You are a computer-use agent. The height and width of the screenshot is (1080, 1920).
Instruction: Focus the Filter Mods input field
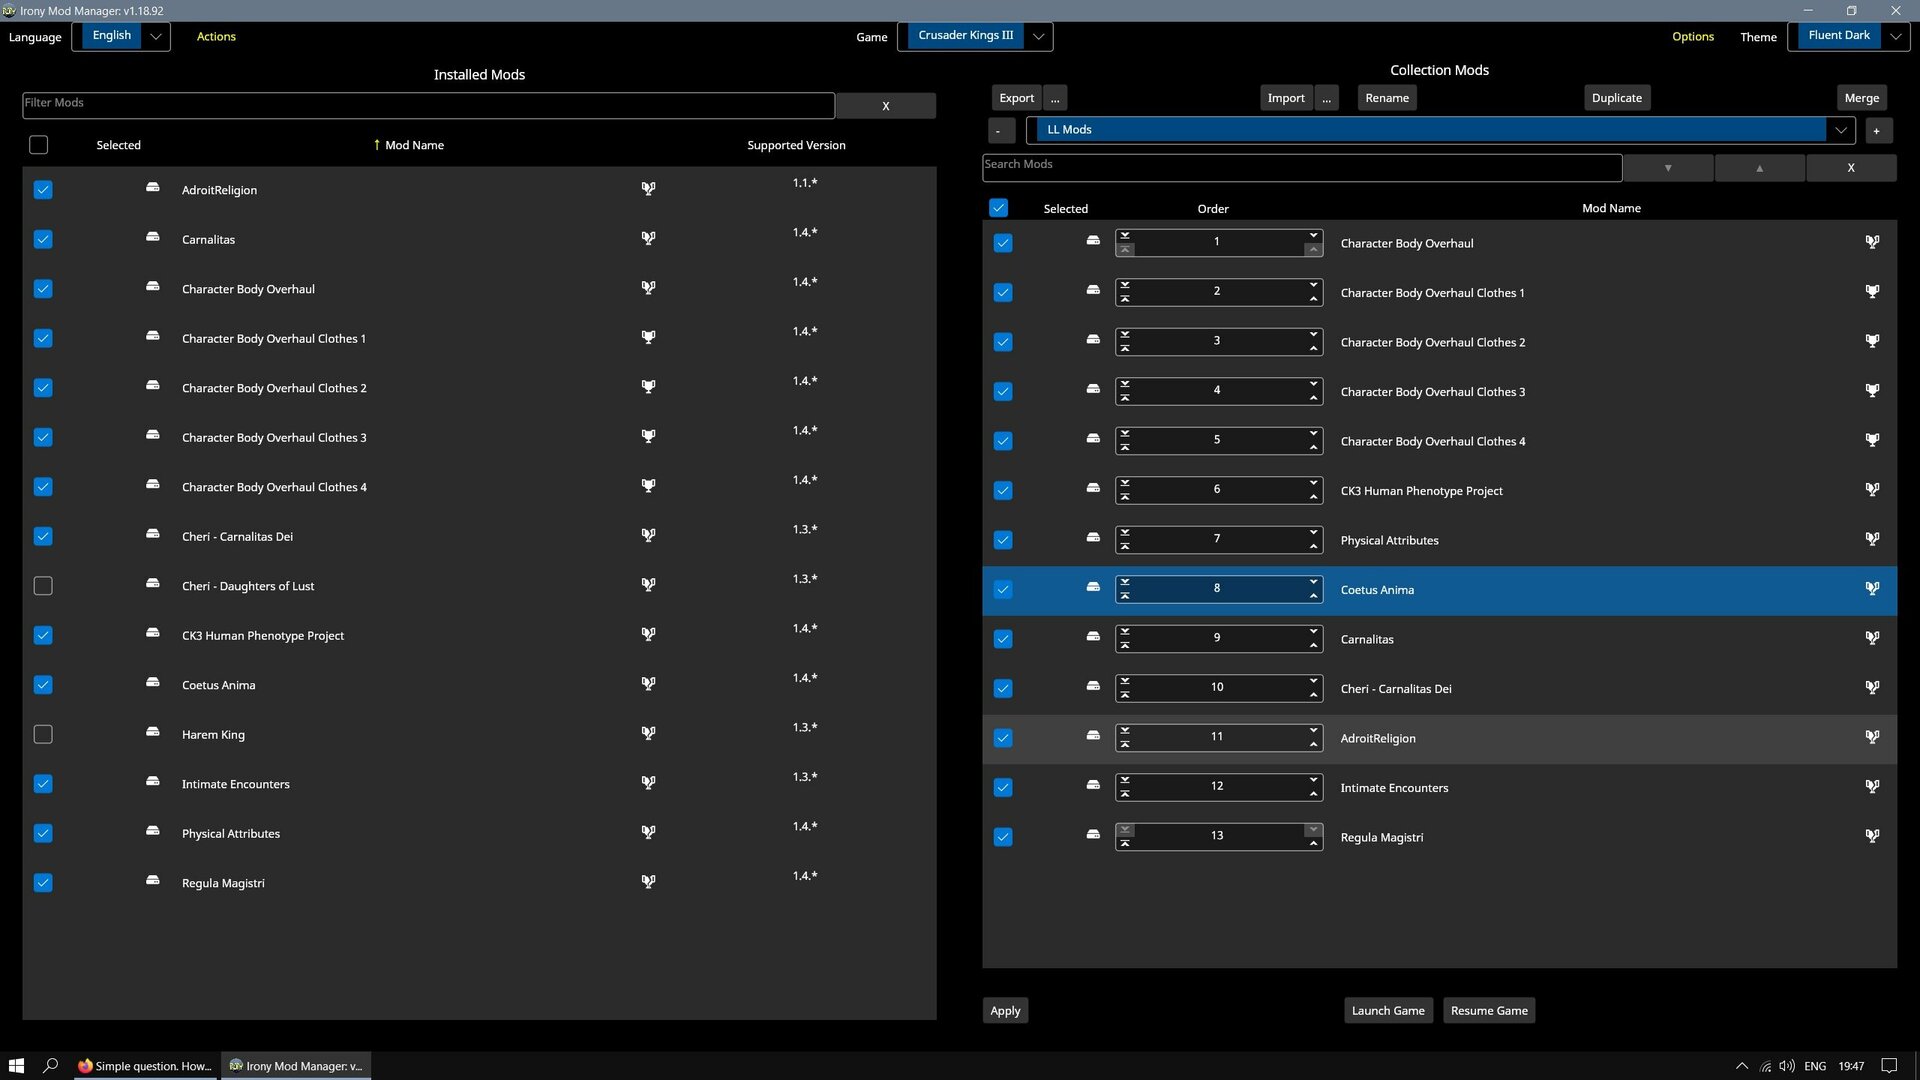coord(428,105)
